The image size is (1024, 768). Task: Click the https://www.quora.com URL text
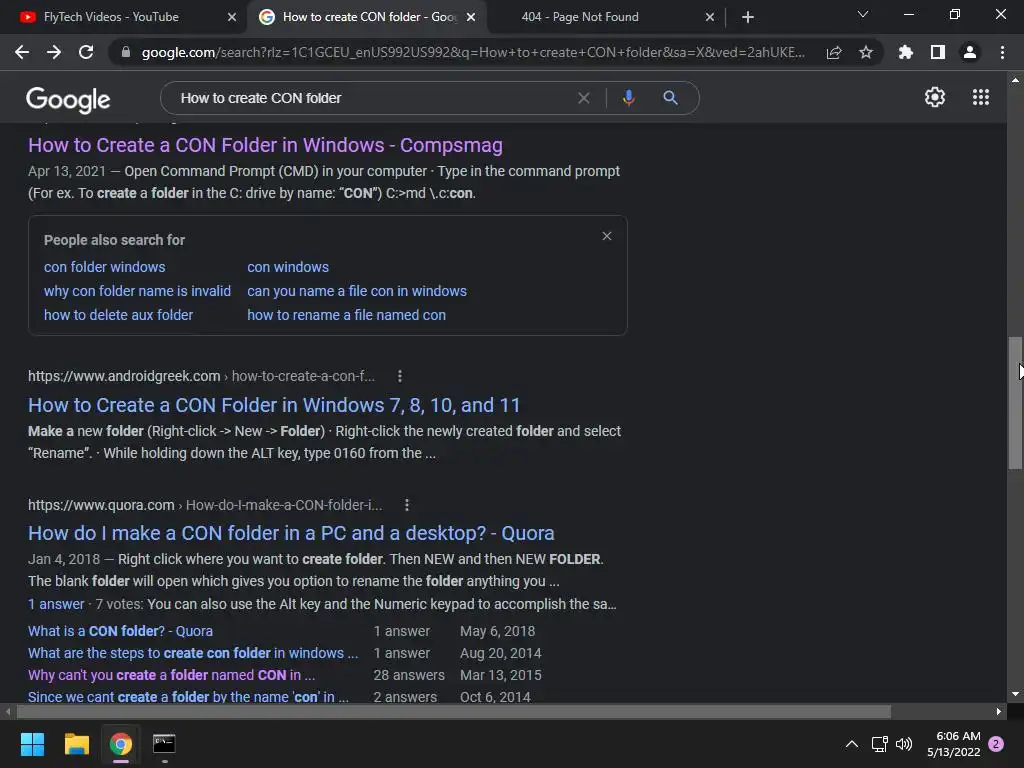click(101, 505)
